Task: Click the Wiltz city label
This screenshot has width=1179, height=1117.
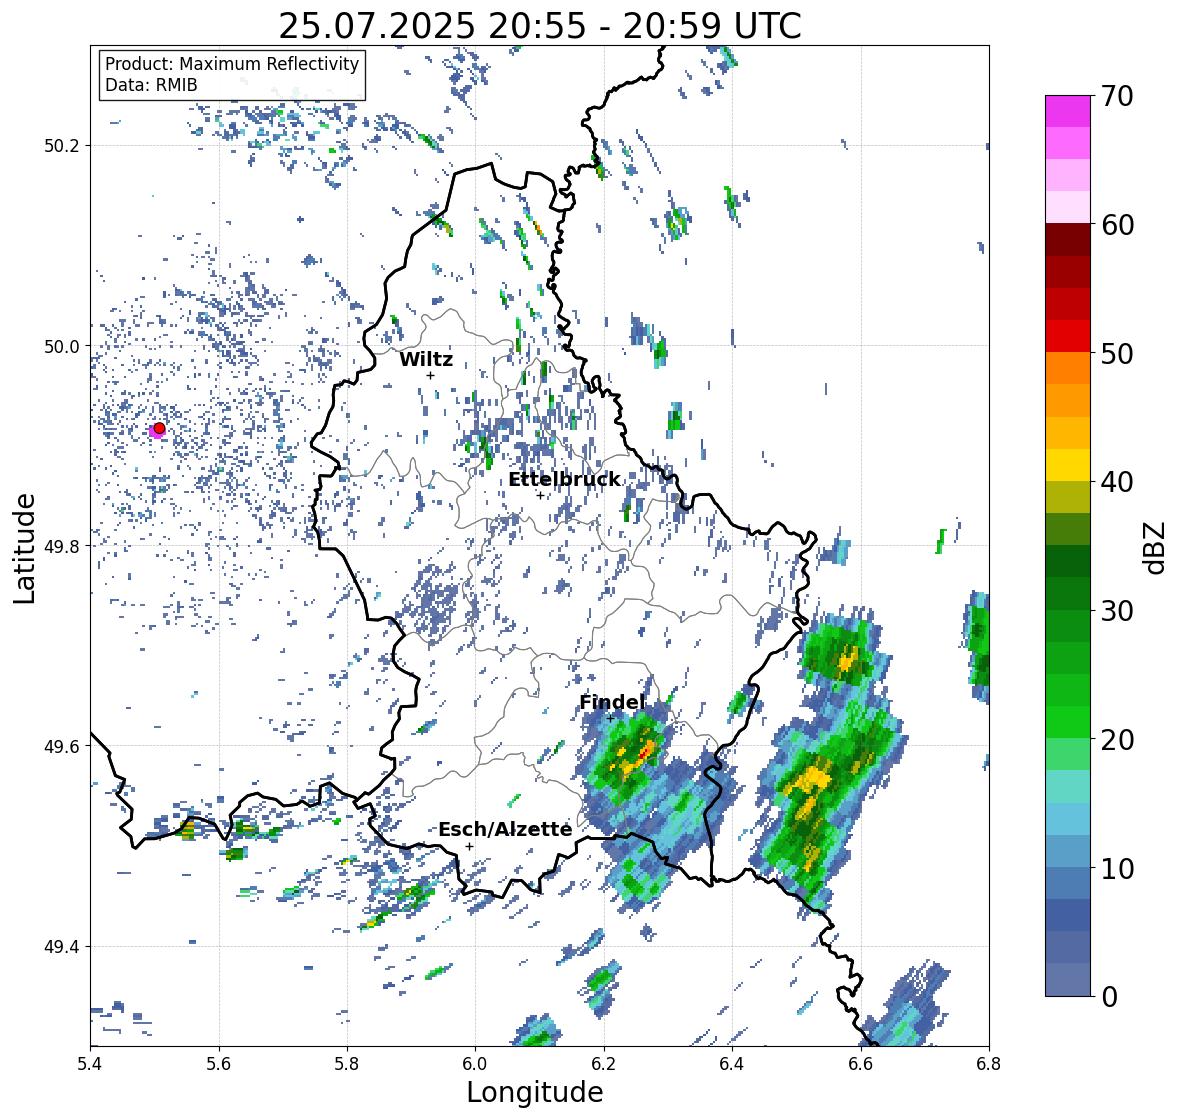Action: click(426, 359)
